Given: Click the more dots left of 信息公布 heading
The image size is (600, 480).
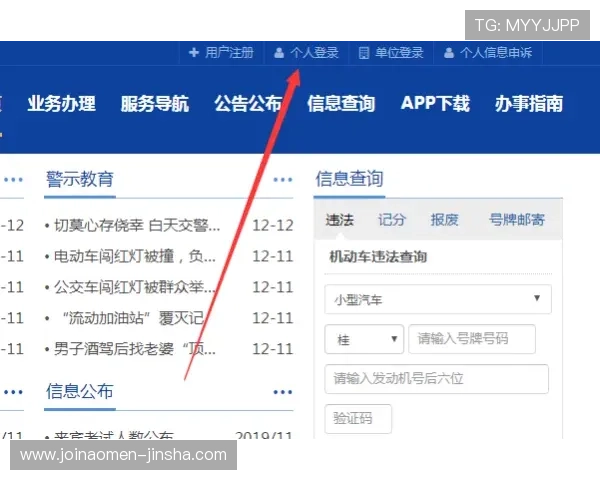Looking at the screenshot, I should (13, 392).
